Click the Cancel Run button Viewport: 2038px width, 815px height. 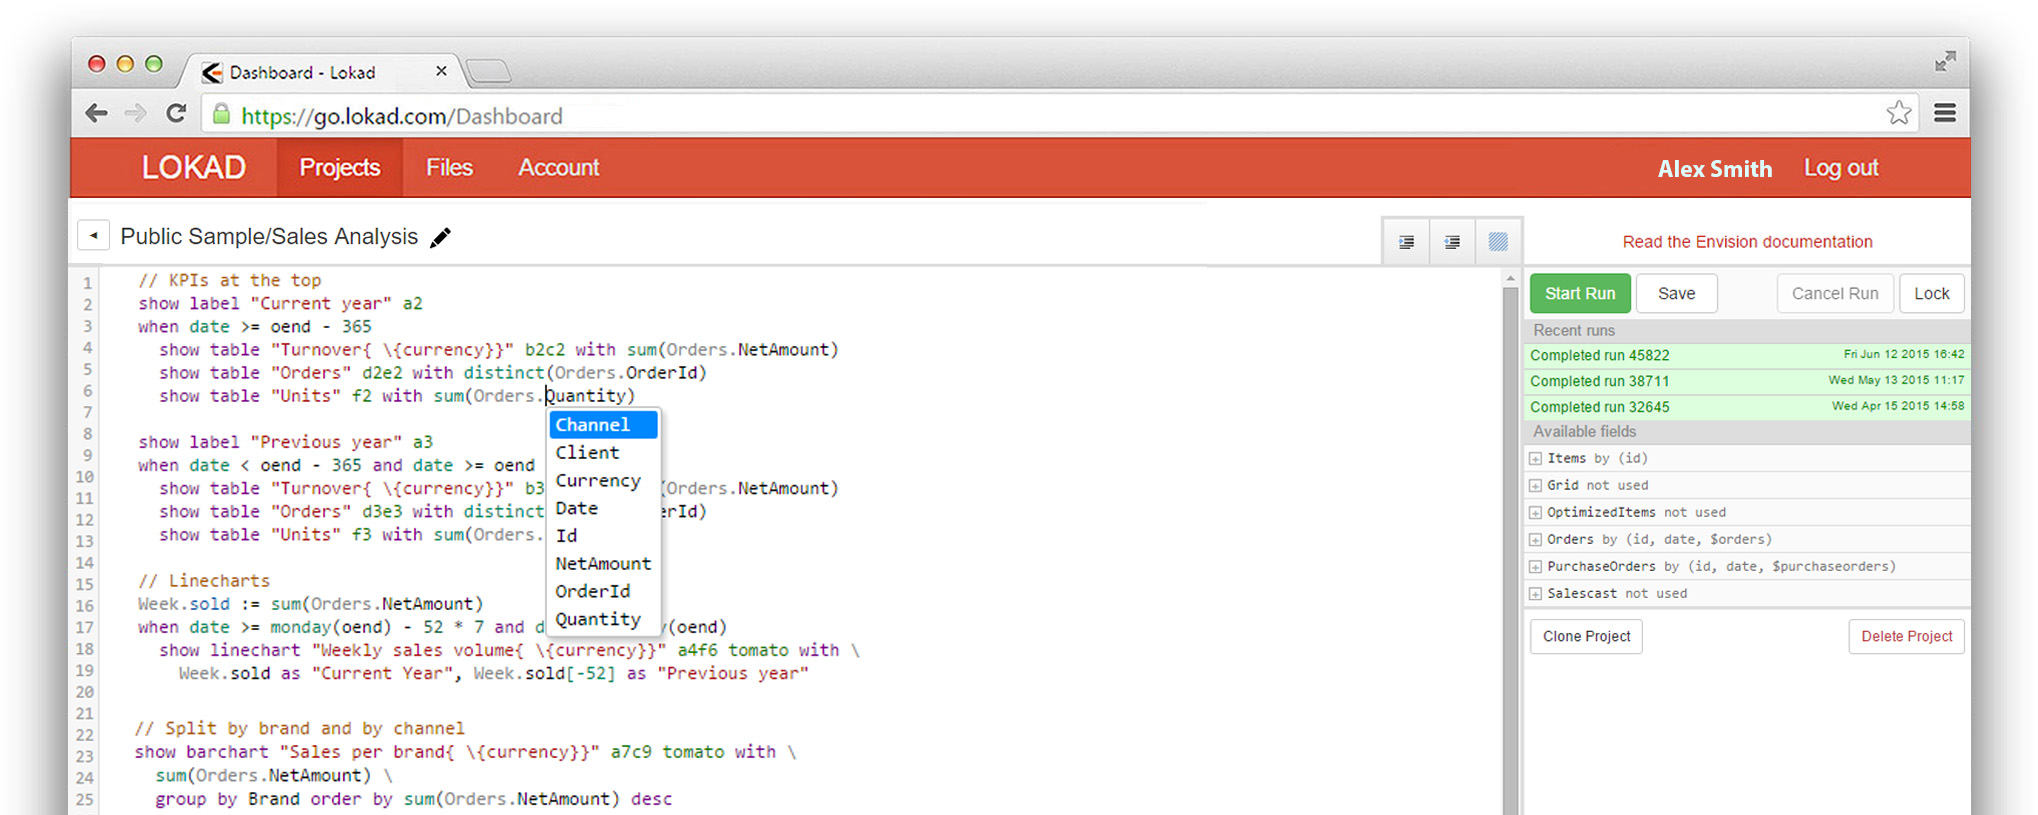(x=1835, y=293)
